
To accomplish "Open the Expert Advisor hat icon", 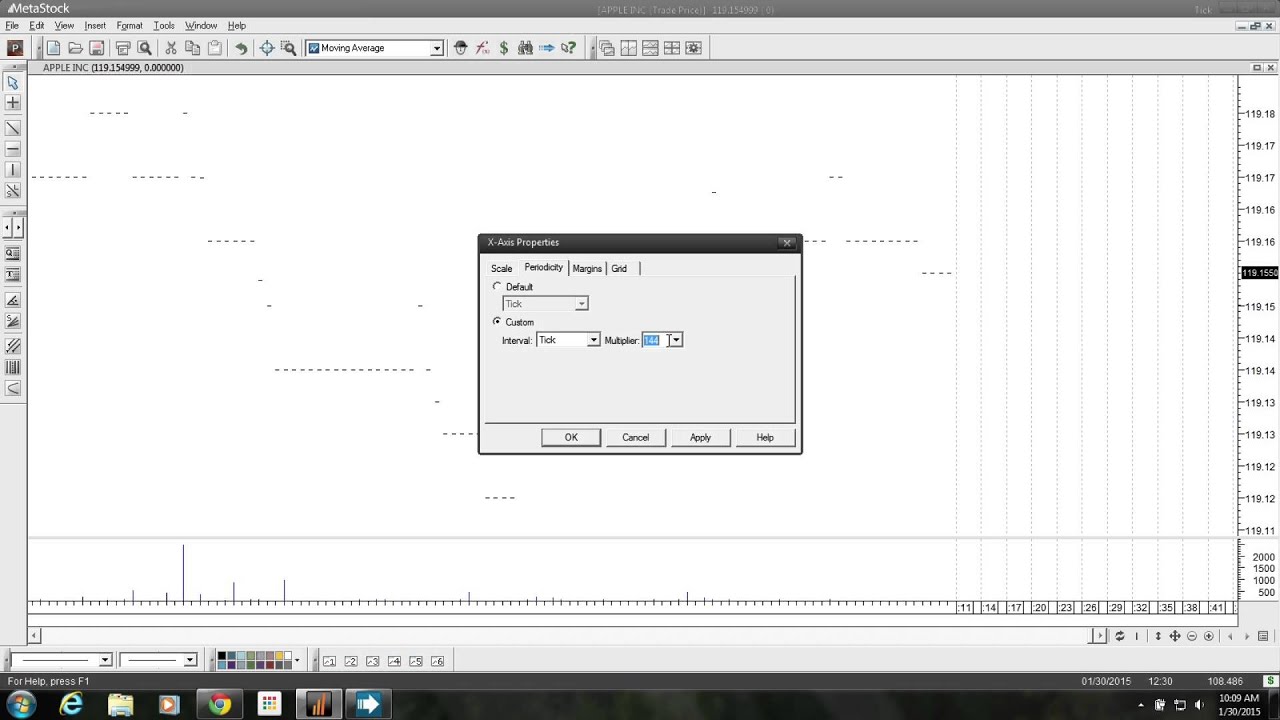I will click(461, 48).
